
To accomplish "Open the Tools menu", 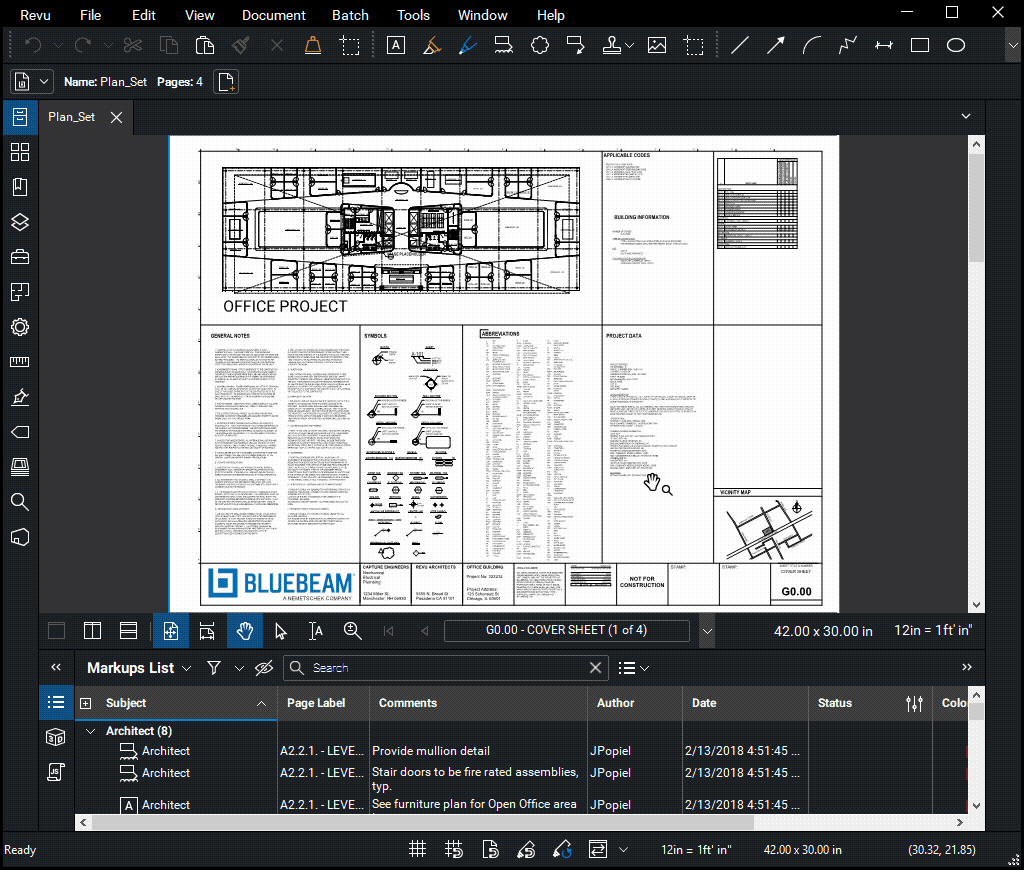I will click(x=413, y=14).
